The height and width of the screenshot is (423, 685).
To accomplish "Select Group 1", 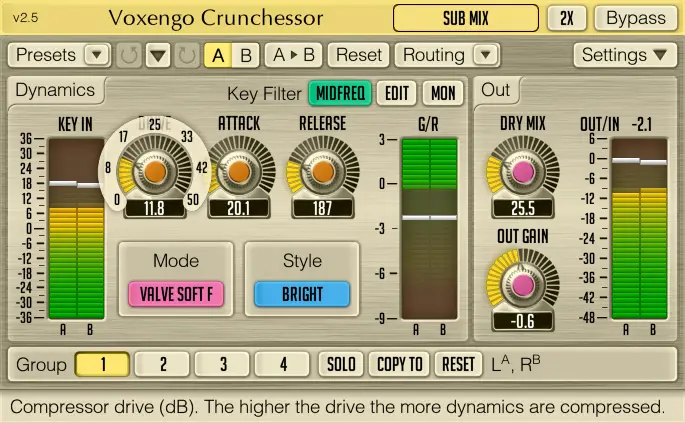I will click(x=103, y=364).
